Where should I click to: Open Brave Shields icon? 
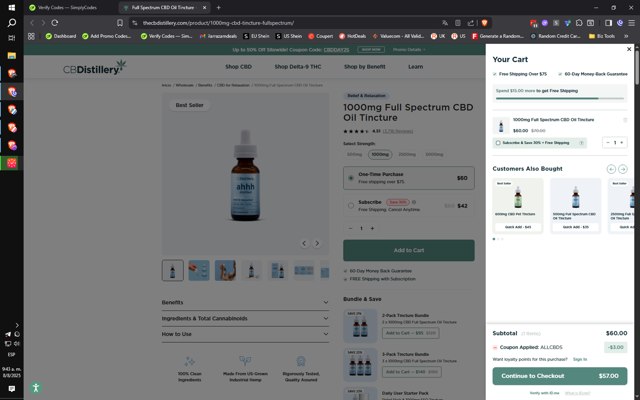coord(484,23)
